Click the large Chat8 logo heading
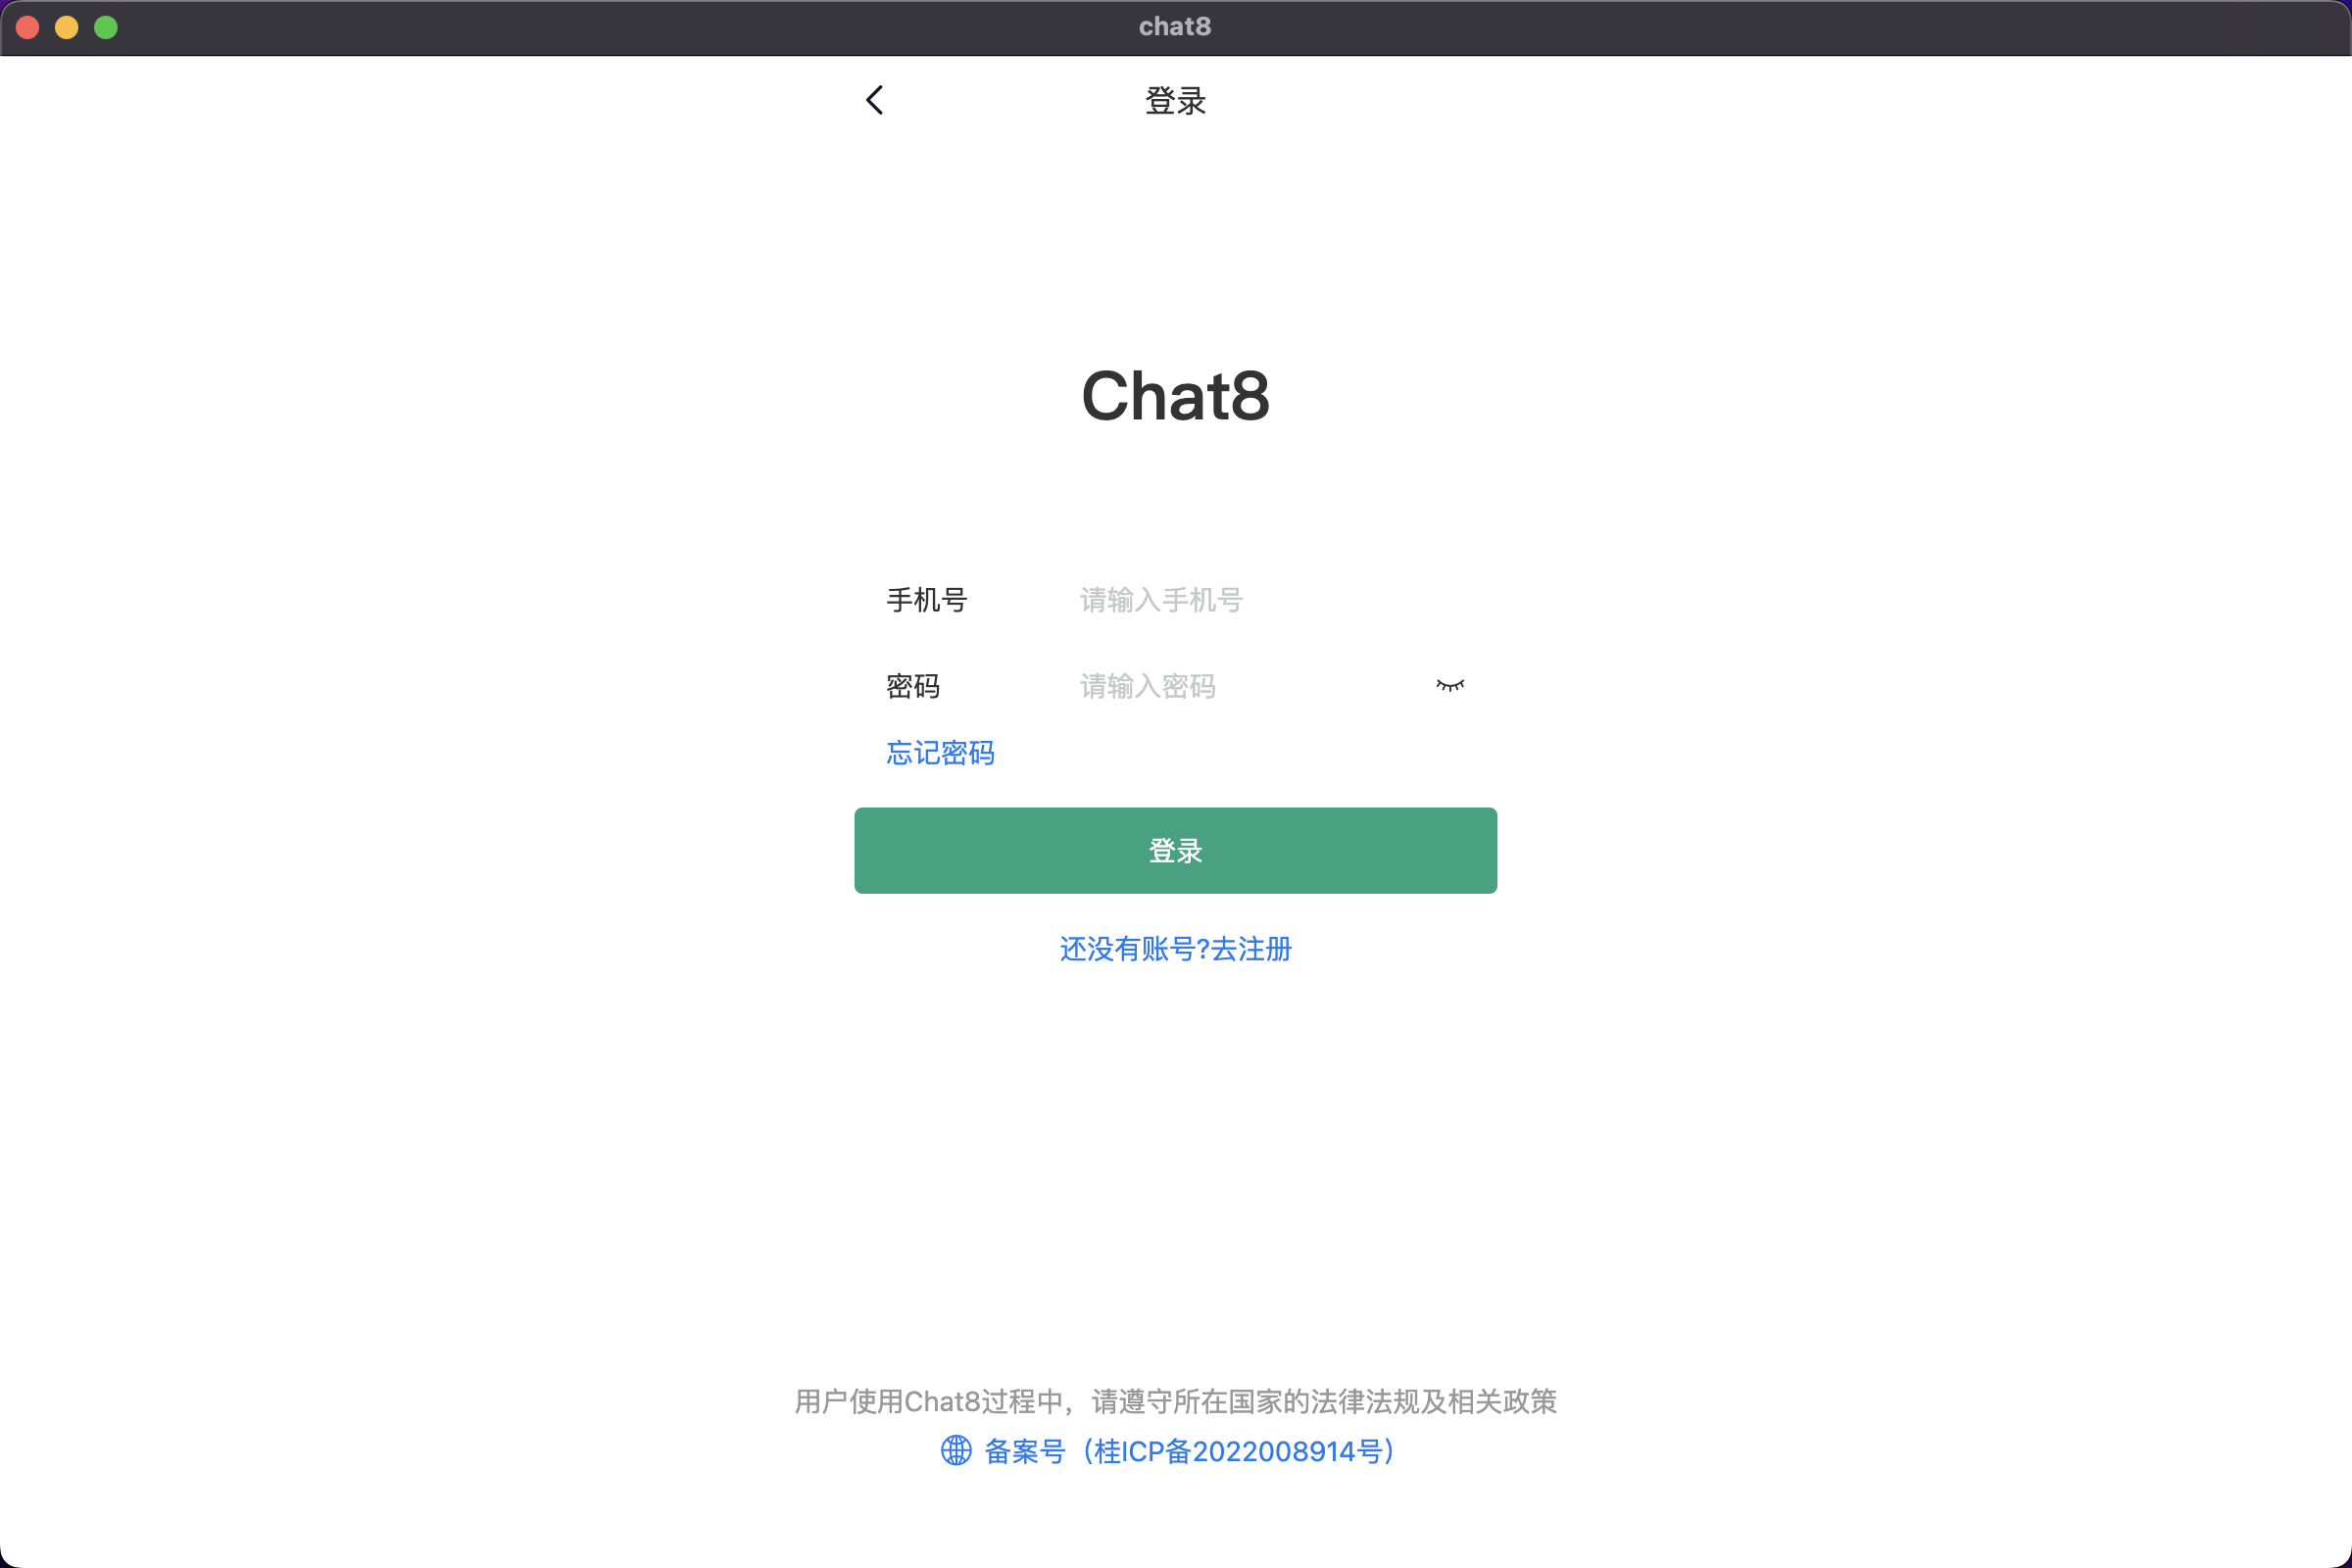This screenshot has height=1568, width=2352. pyautogui.click(x=1175, y=396)
